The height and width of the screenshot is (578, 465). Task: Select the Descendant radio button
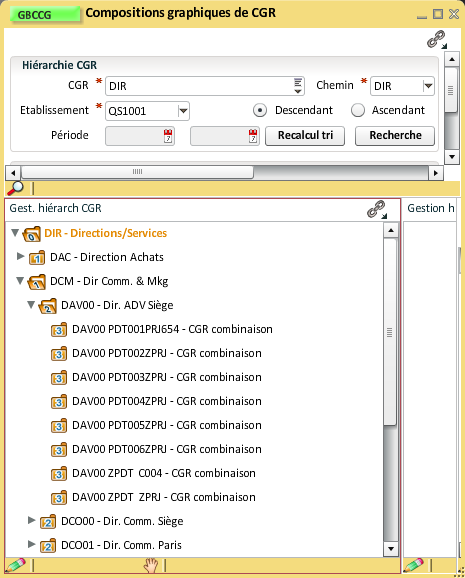[x=260, y=110]
